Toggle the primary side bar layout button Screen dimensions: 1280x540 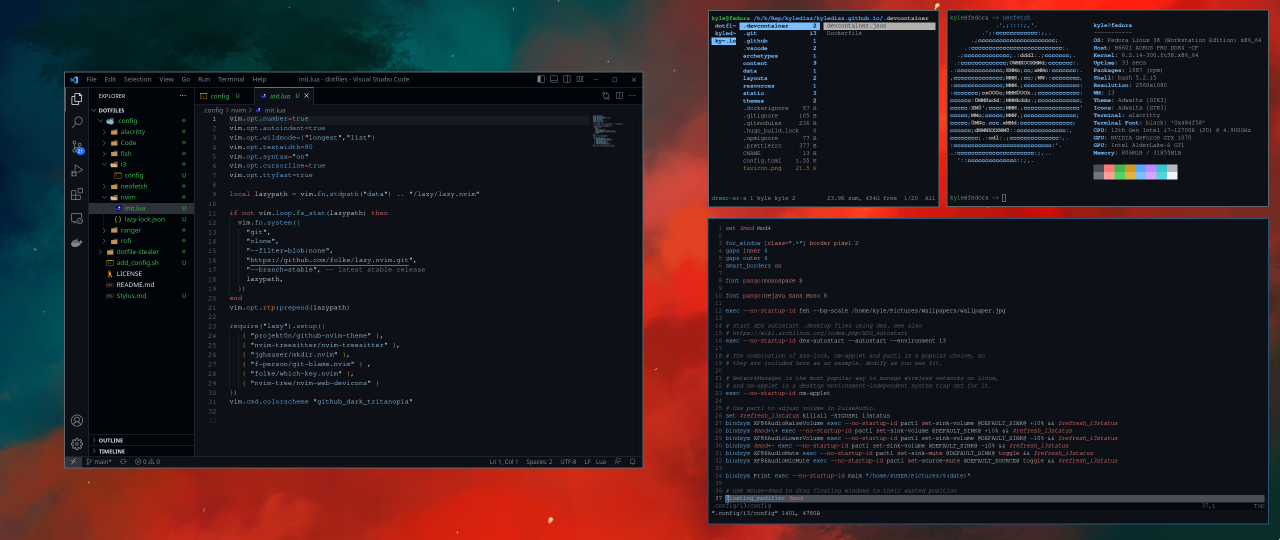541,79
